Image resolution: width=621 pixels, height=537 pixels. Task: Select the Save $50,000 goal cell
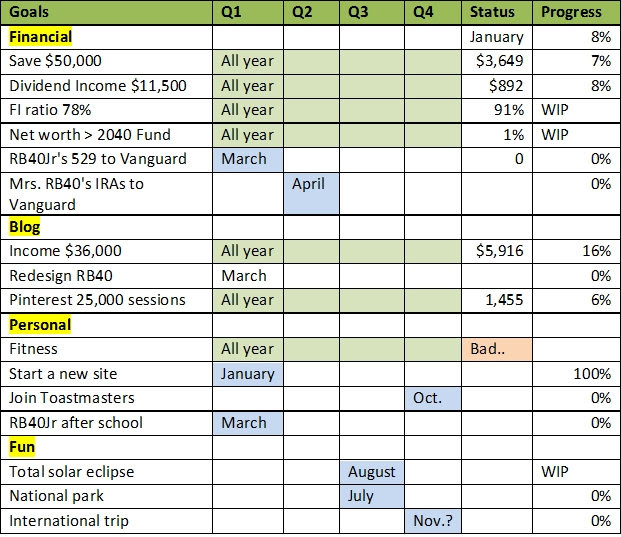pos(106,61)
